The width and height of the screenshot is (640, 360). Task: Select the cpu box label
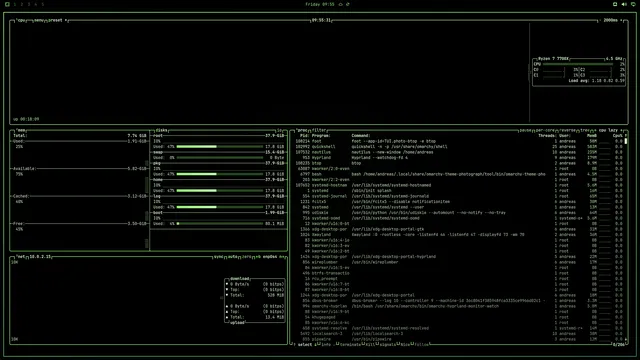(x=21, y=20)
